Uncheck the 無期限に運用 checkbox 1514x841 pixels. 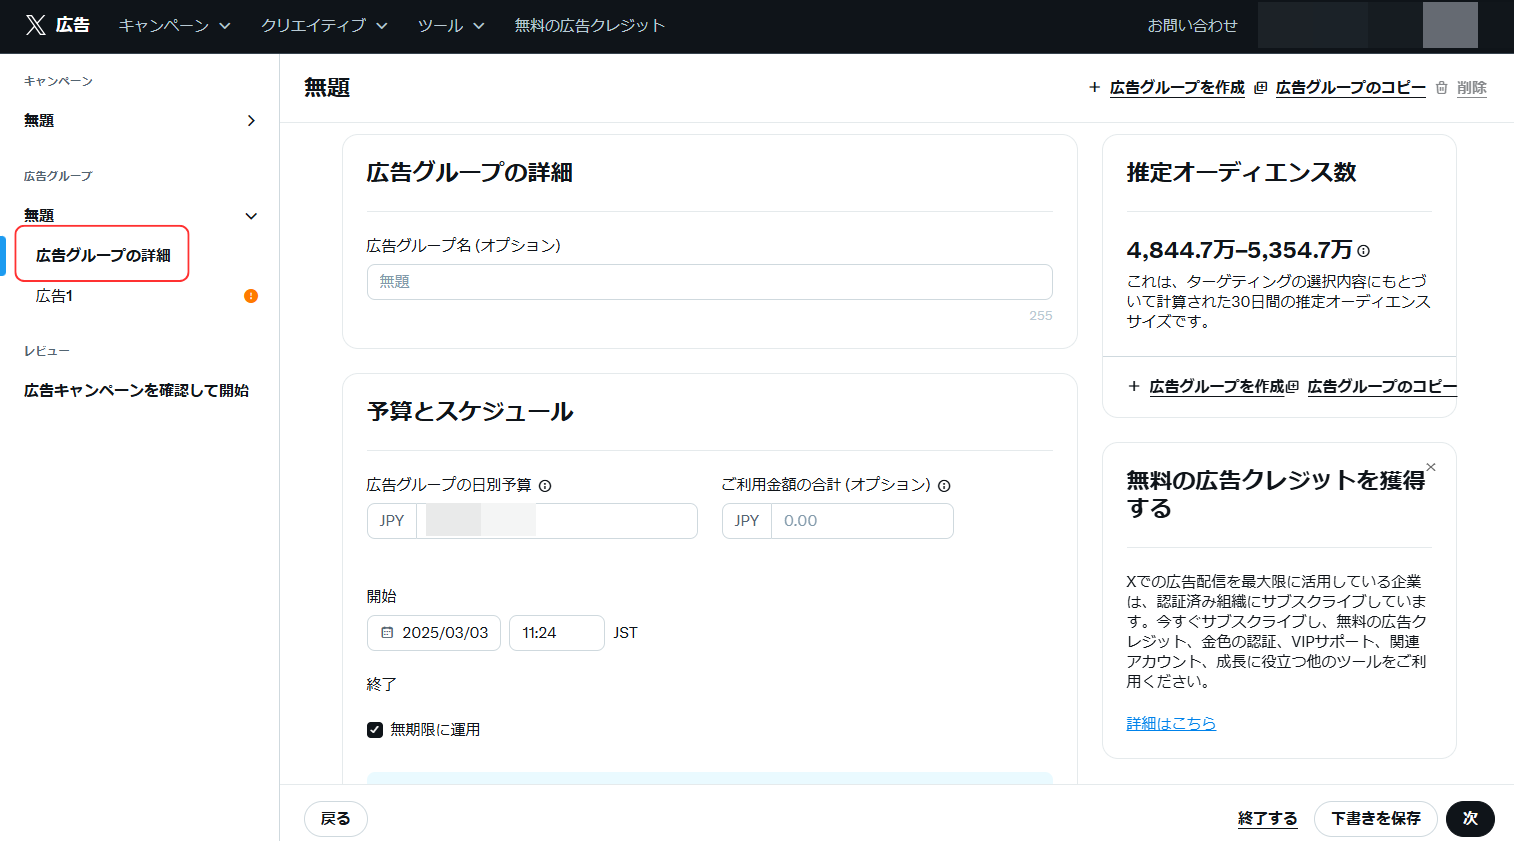[x=375, y=729]
